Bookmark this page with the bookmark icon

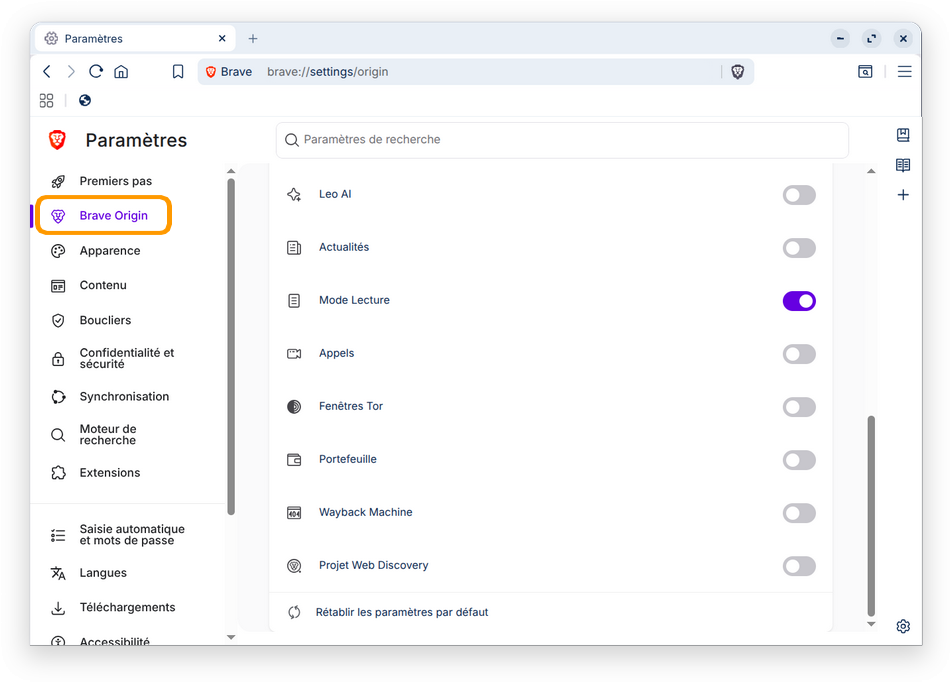point(178,72)
